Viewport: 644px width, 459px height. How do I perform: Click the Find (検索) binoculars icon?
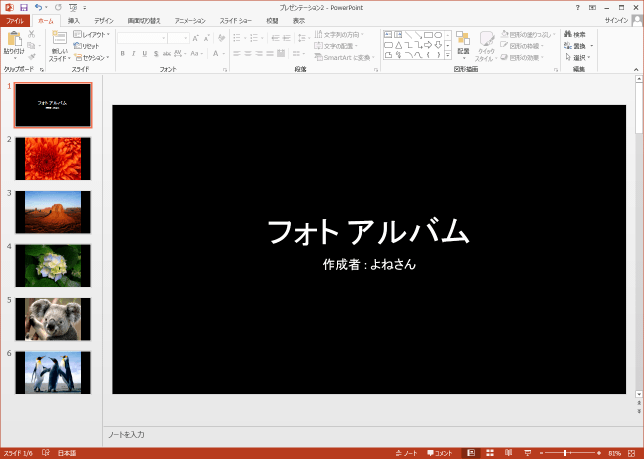567,34
